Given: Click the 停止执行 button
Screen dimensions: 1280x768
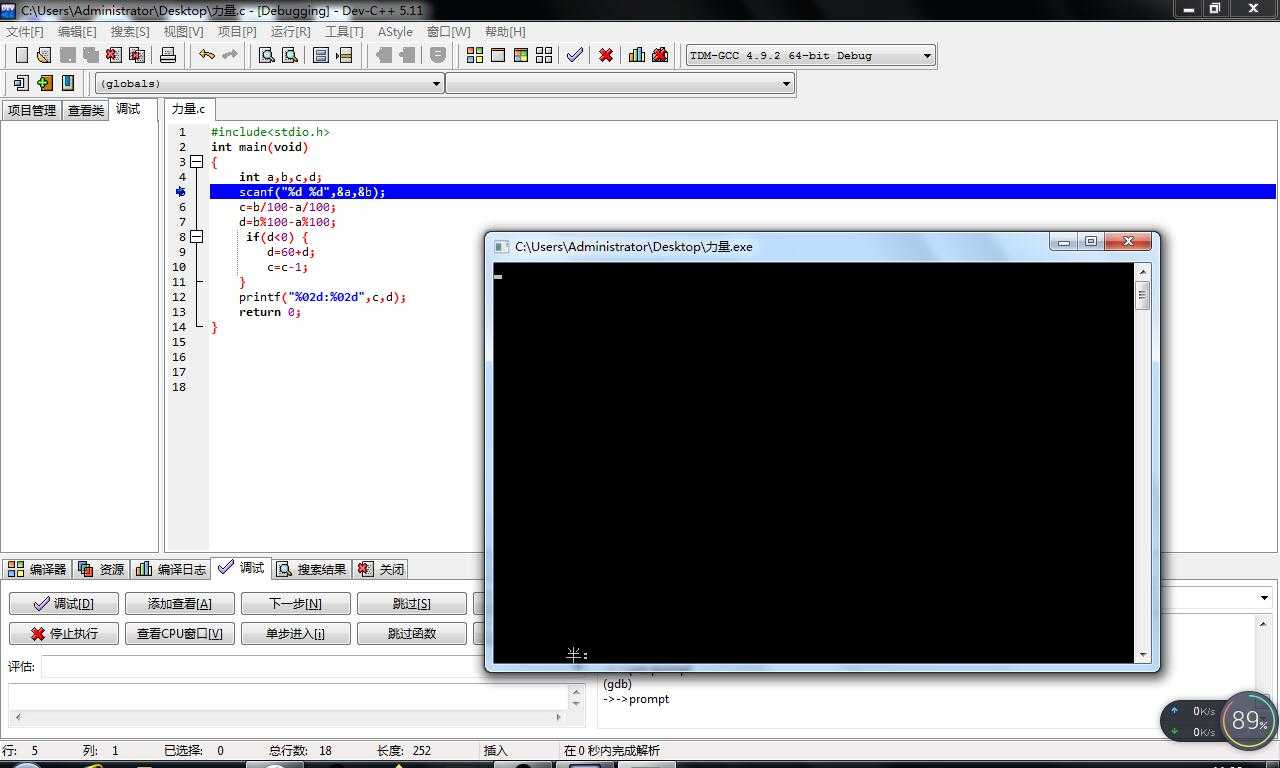Looking at the screenshot, I should click(x=64, y=634).
